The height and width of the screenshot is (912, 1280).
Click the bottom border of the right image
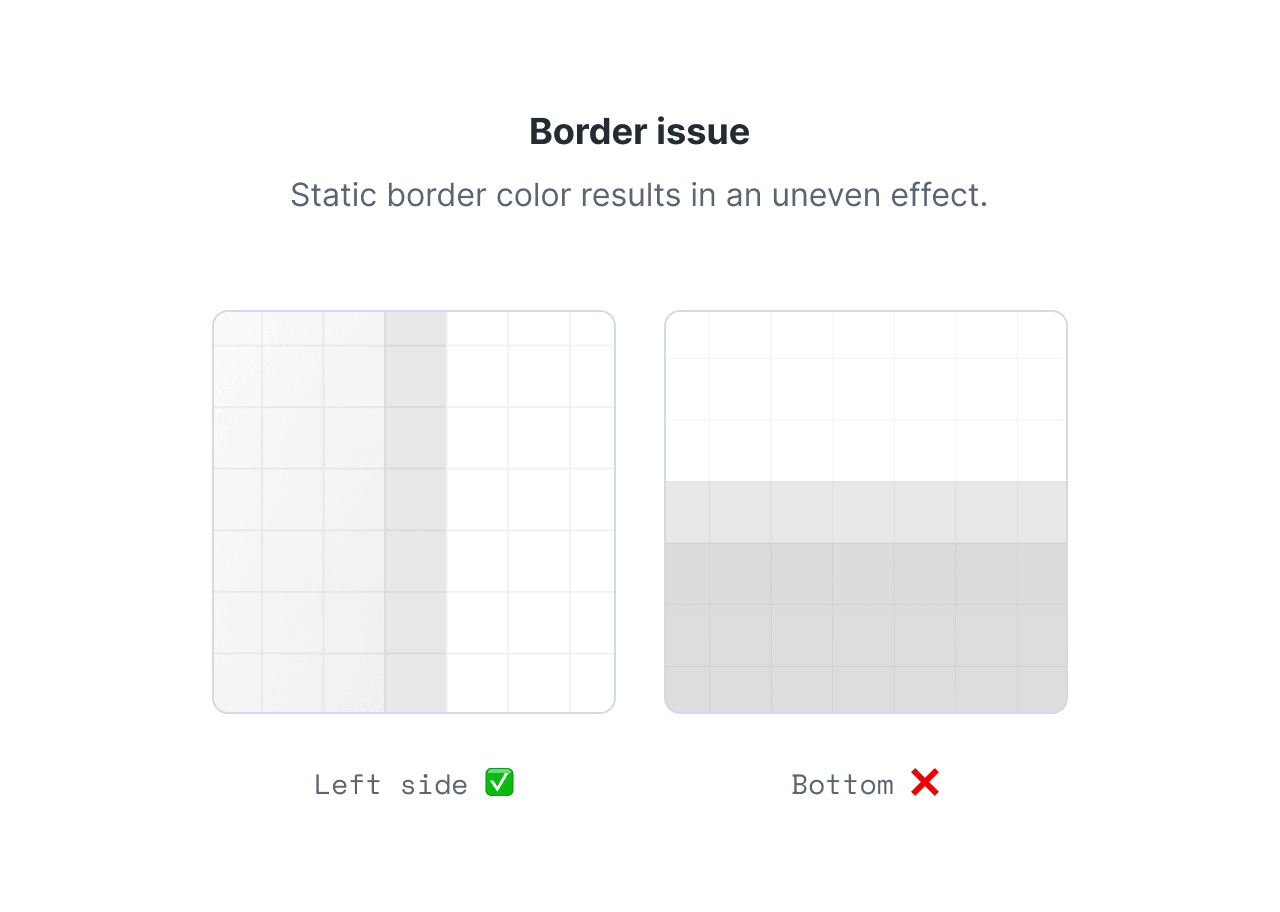point(866,713)
